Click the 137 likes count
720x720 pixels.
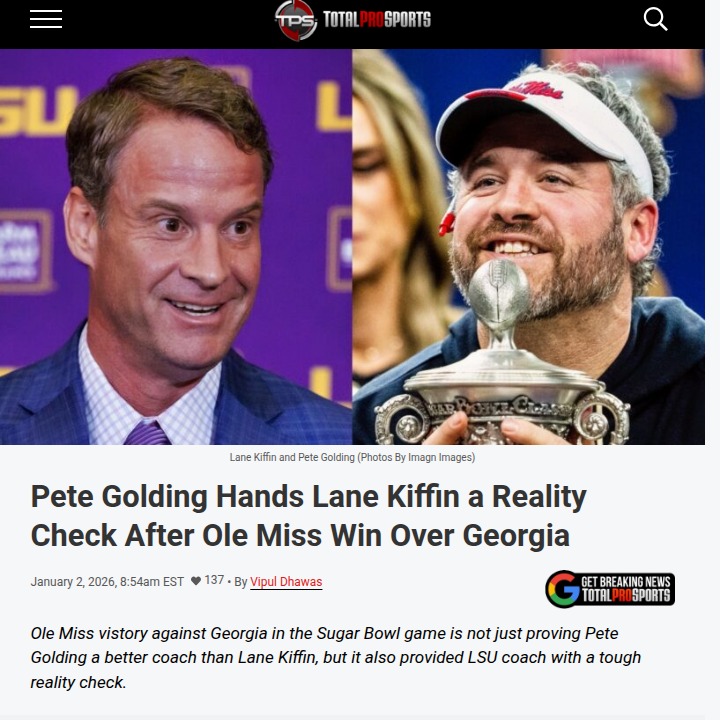(214, 580)
